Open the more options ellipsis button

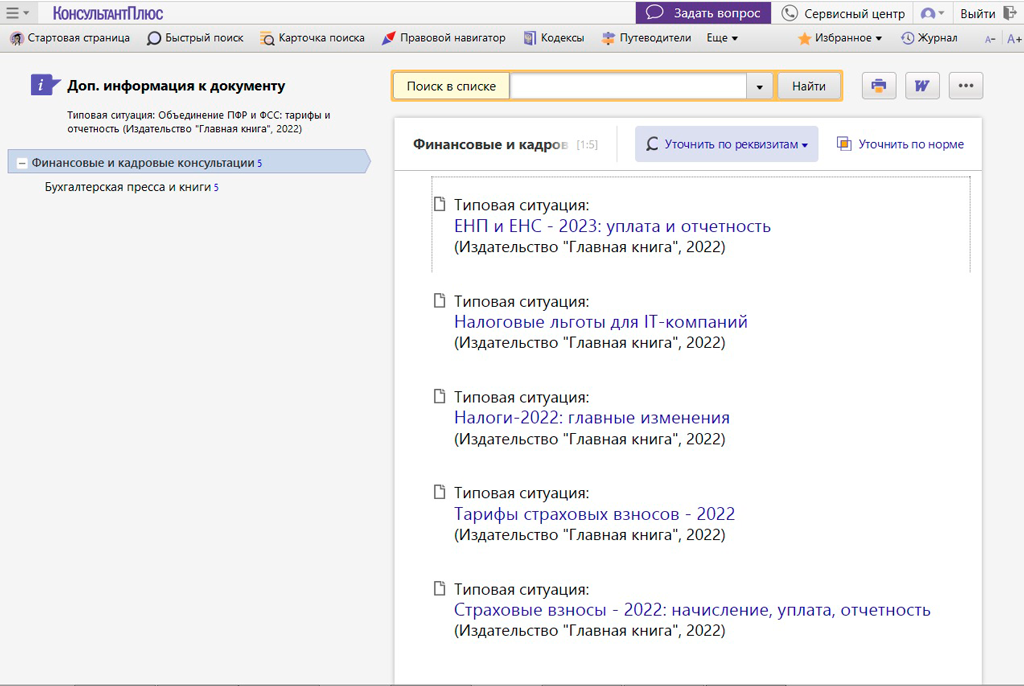coord(966,86)
